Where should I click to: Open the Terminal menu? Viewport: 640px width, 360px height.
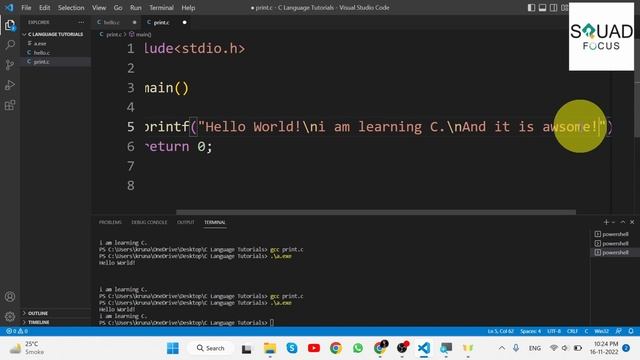(161, 8)
